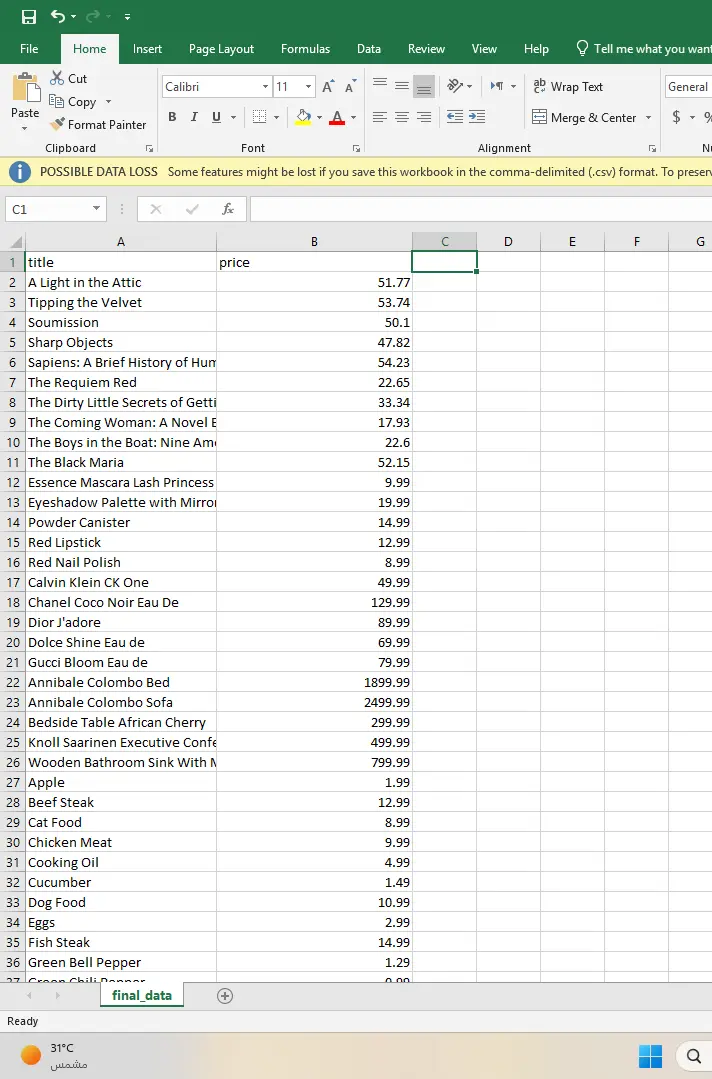Screen dimensions: 712x1079
Task: Open Windows Start menu
Action: tap(650, 1056)
